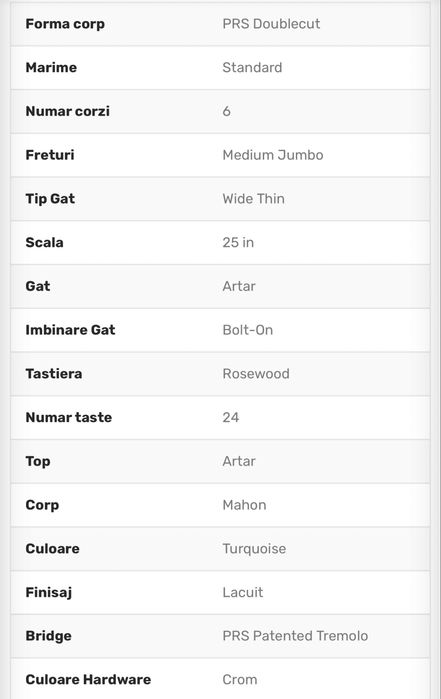The width and height of the screenshot is (441, 699).
Task: Click the Marime row label
Action: tap(51, 67)
